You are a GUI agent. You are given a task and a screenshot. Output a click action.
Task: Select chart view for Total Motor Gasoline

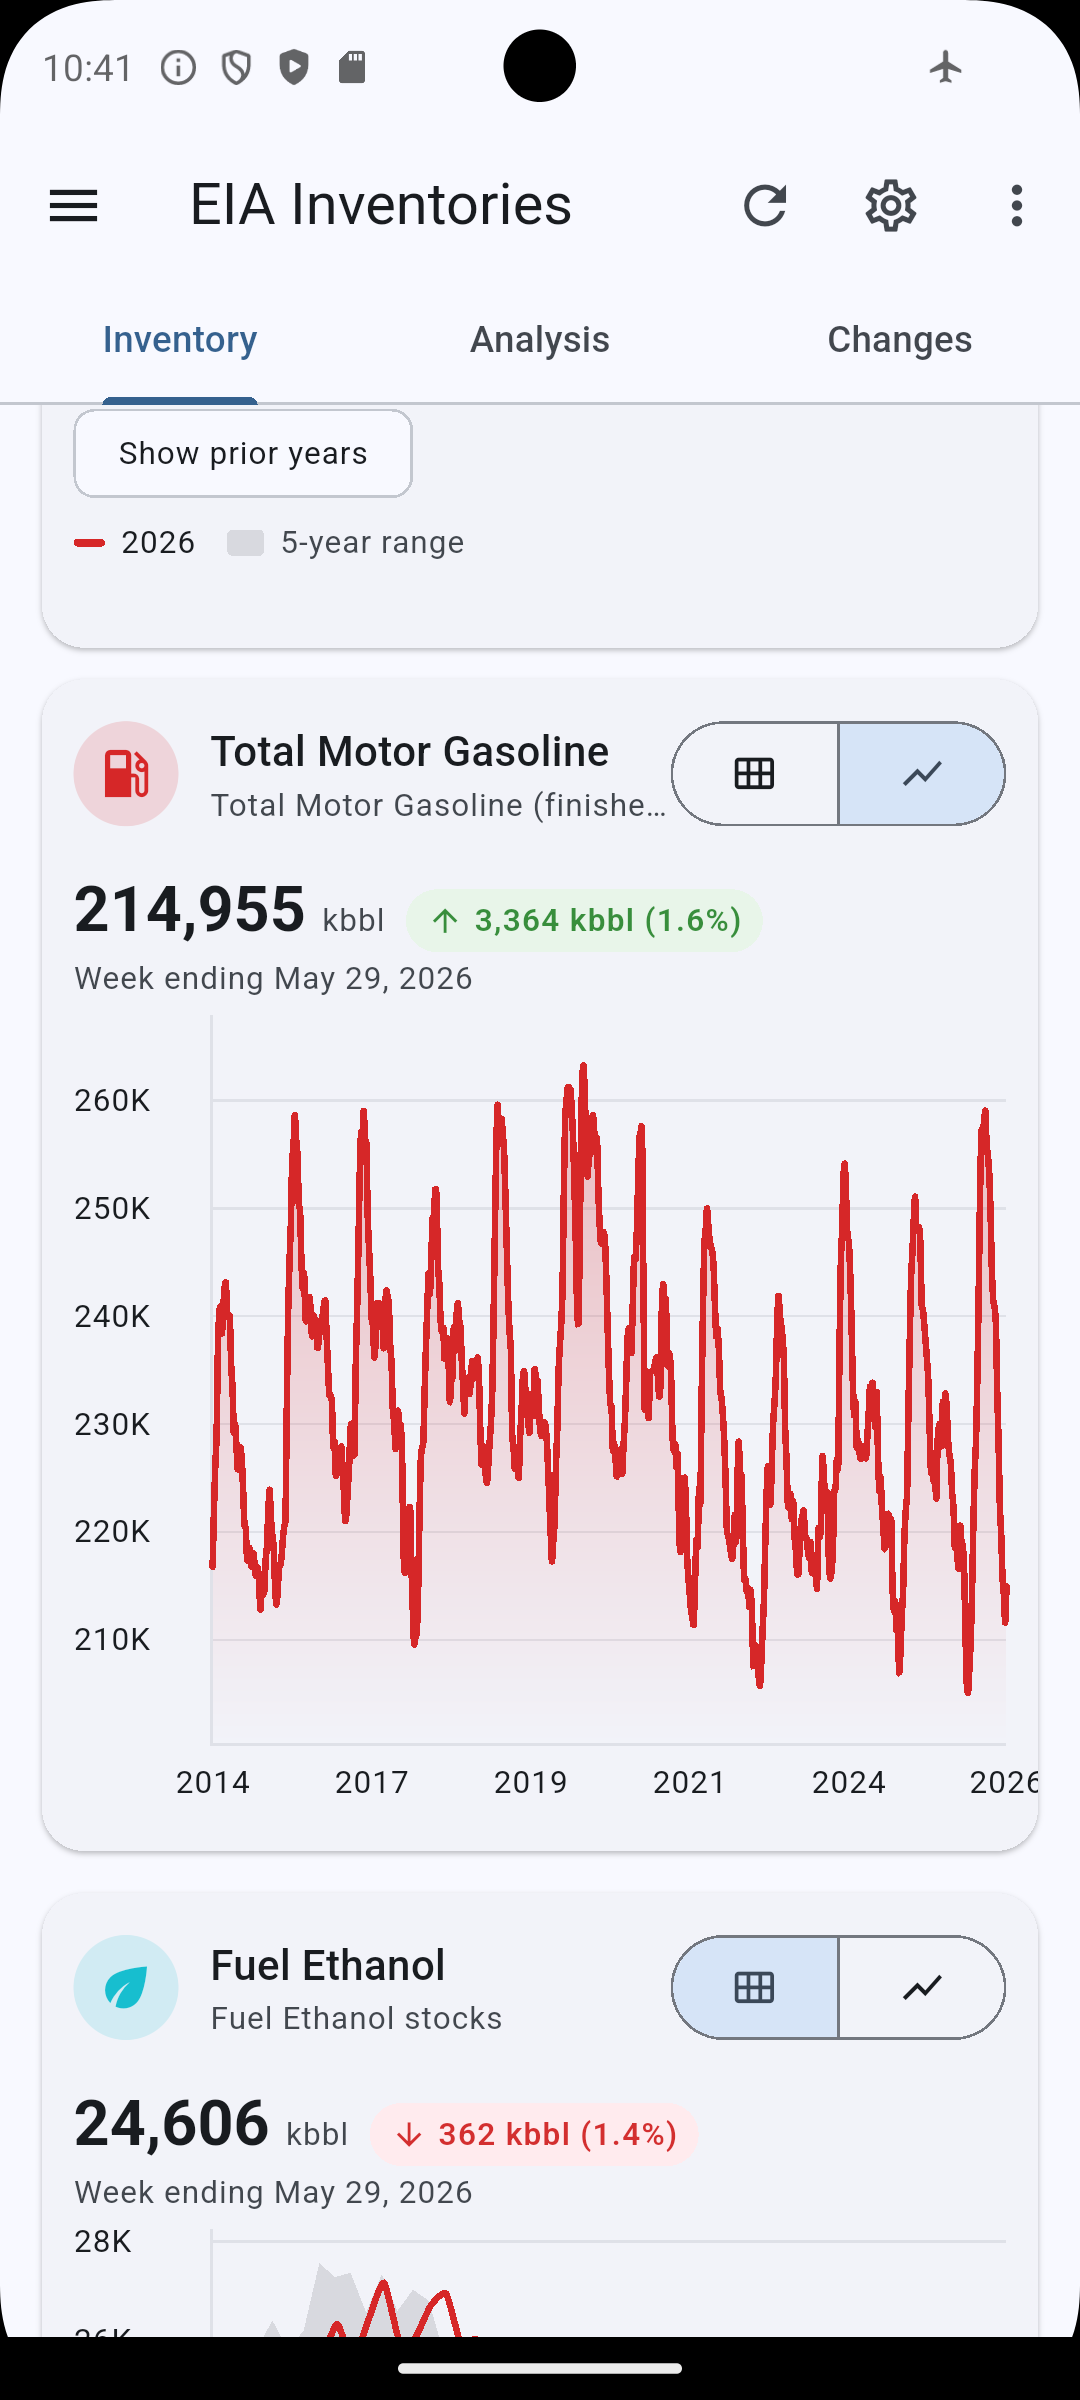922,774
